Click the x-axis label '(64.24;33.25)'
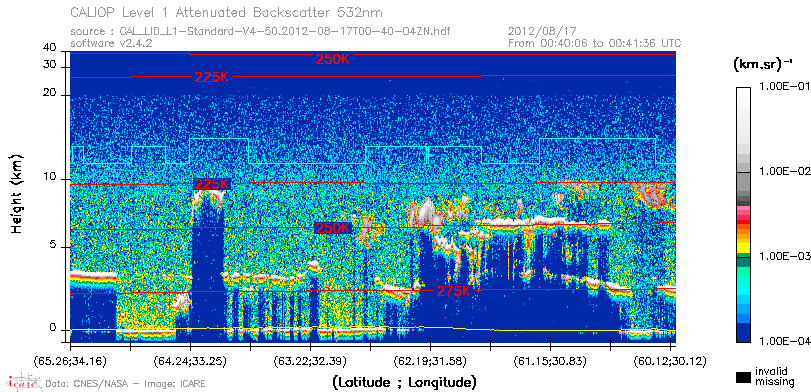Screen dimensions: 811x392 [x=190, y=361]
